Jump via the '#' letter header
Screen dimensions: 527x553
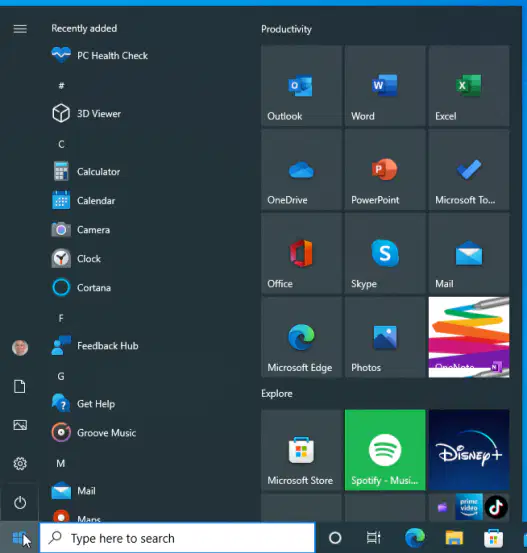61,86
